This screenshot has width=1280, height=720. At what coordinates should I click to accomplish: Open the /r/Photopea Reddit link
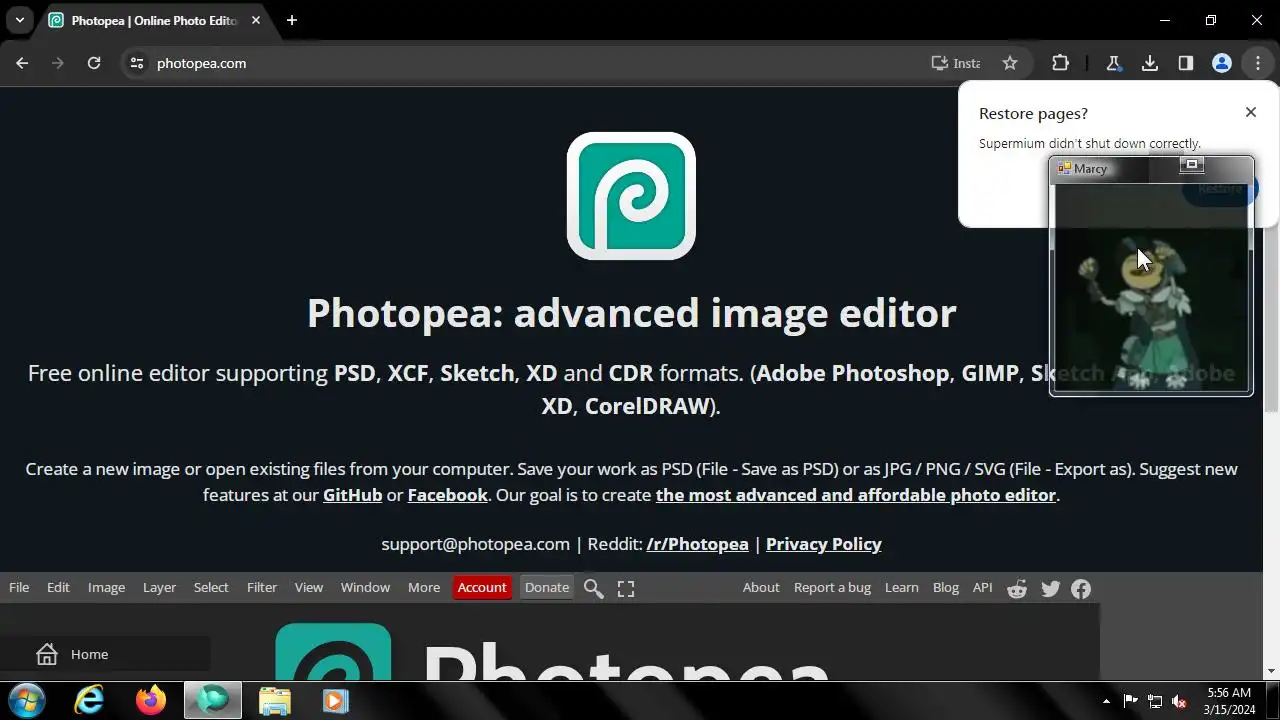tap(698, 544)
